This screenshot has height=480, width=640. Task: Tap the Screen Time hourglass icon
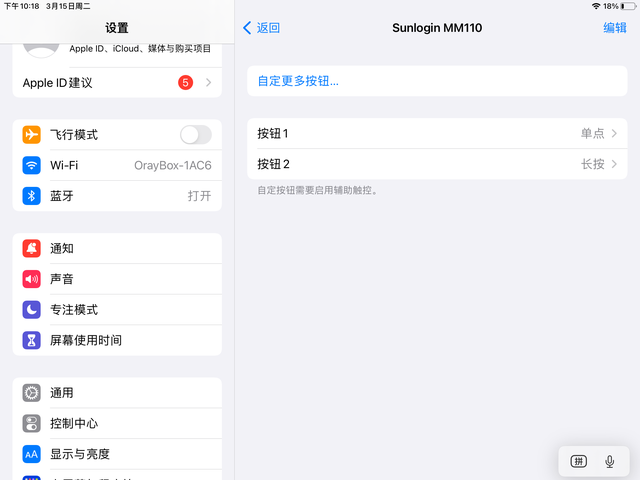pyautogui.click(x=31, y=340)
